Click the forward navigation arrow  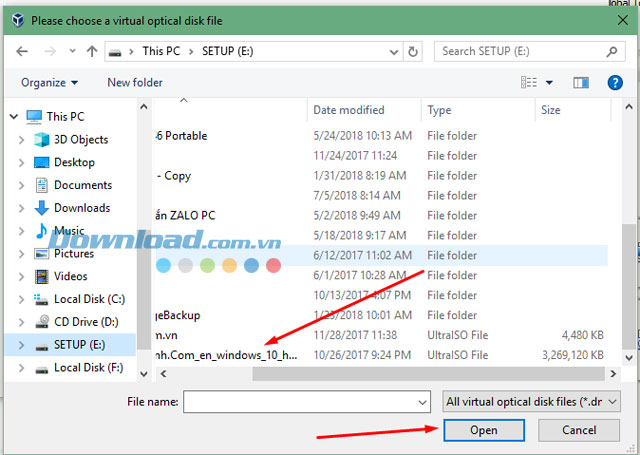click(x=50, y=51)
